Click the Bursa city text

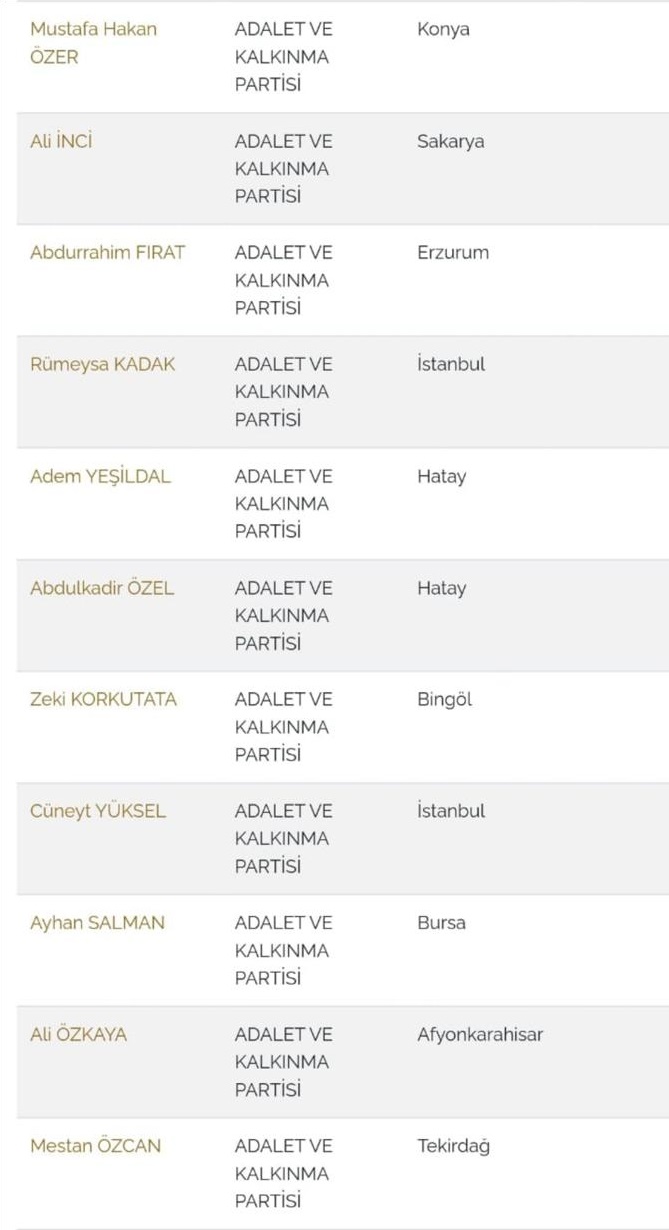(441, 923)
